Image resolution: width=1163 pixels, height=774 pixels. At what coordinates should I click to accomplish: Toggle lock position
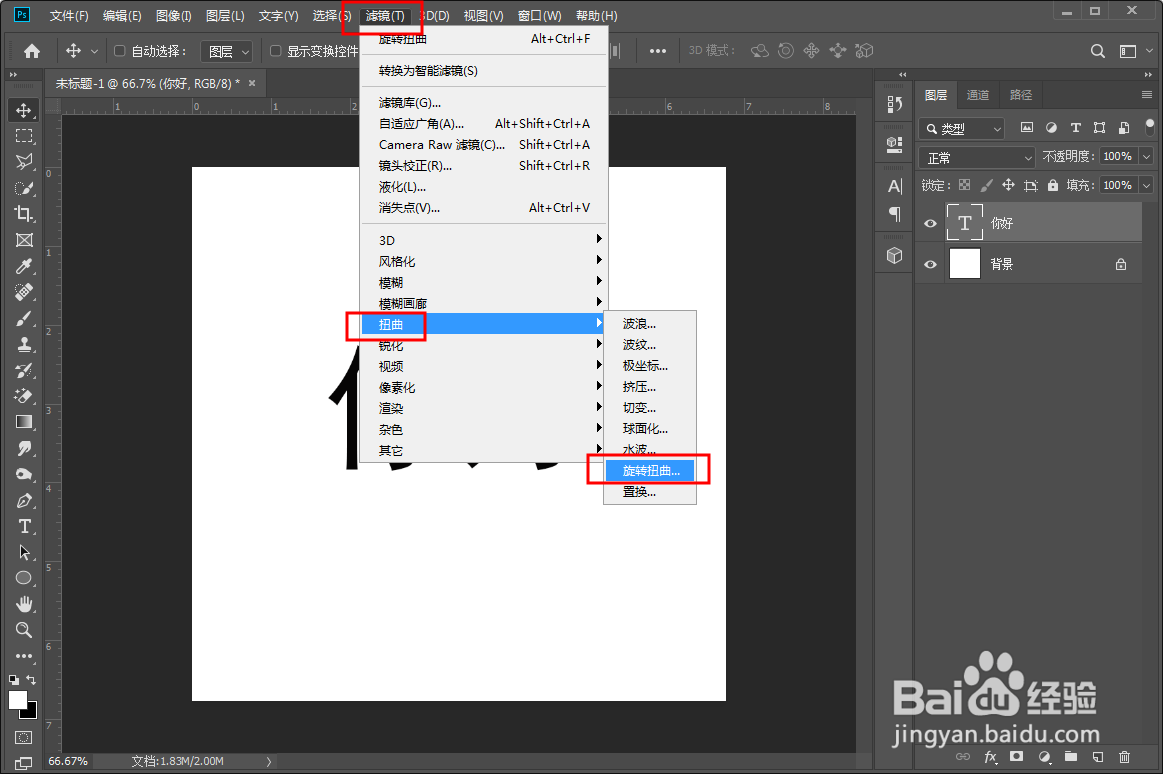1008,185
